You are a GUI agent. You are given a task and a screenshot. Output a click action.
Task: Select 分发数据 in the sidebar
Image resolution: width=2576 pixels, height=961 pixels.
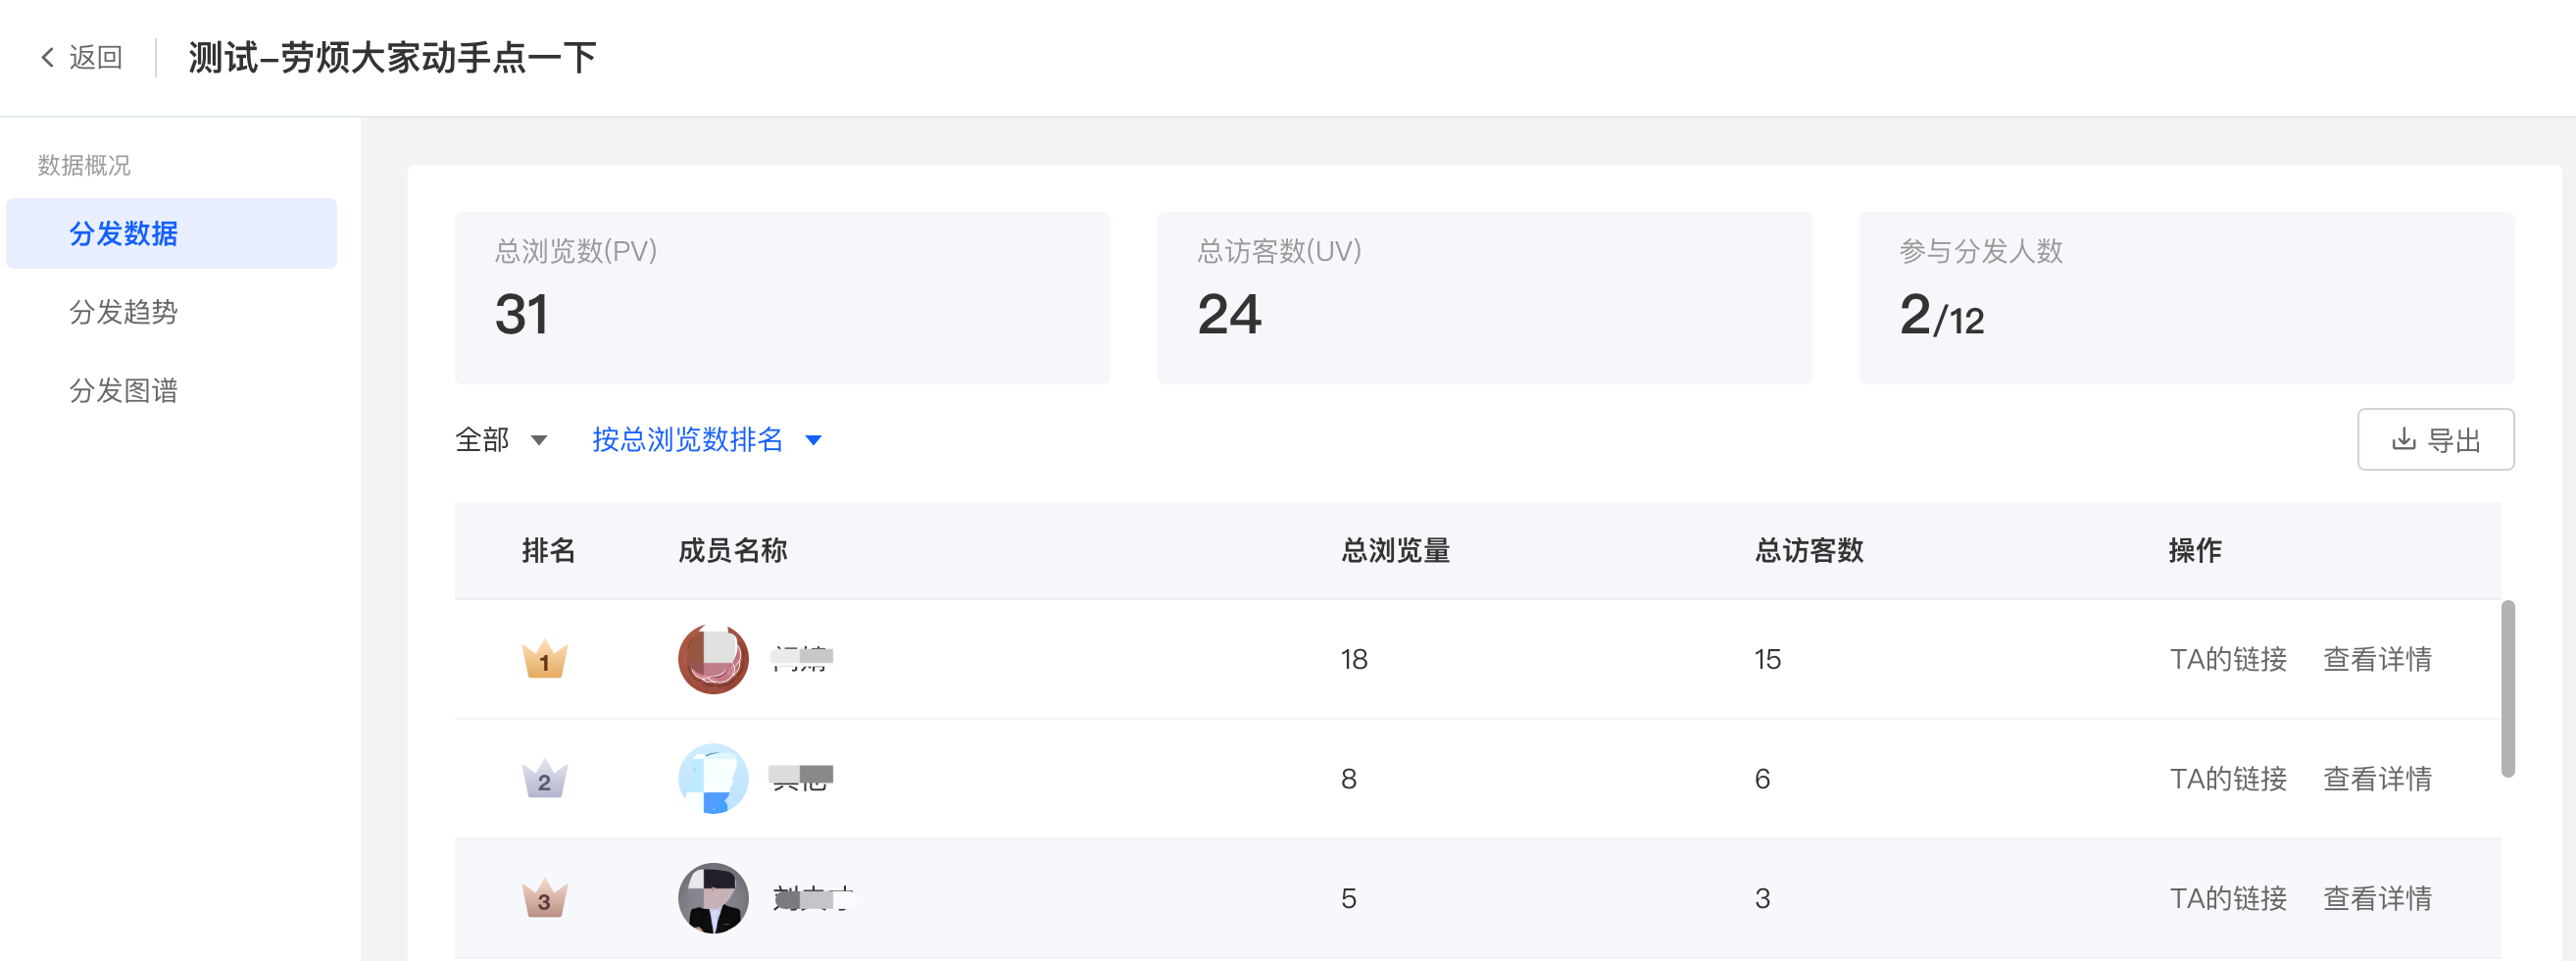(124, 233)
